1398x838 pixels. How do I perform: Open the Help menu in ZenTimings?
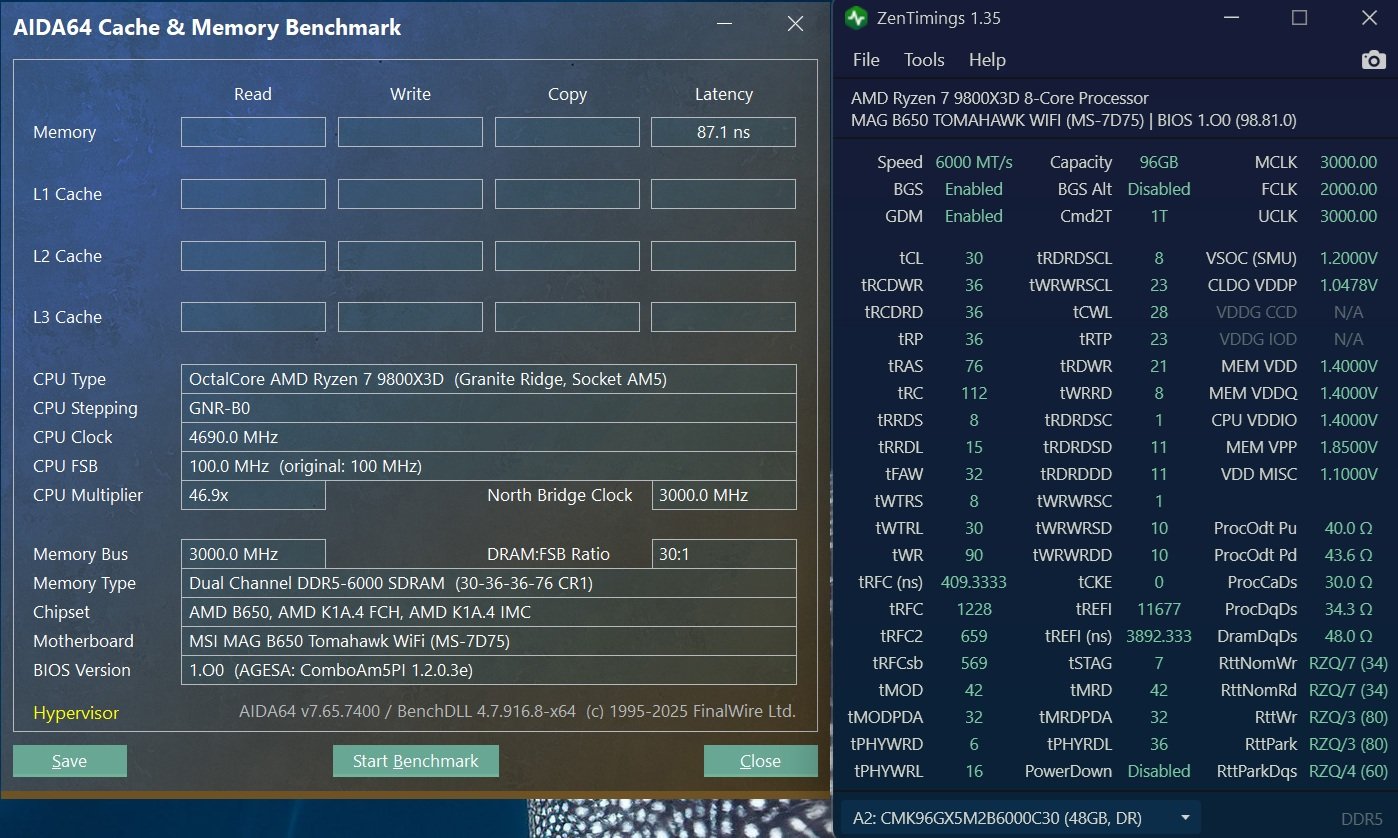click(x=987, y=60)
